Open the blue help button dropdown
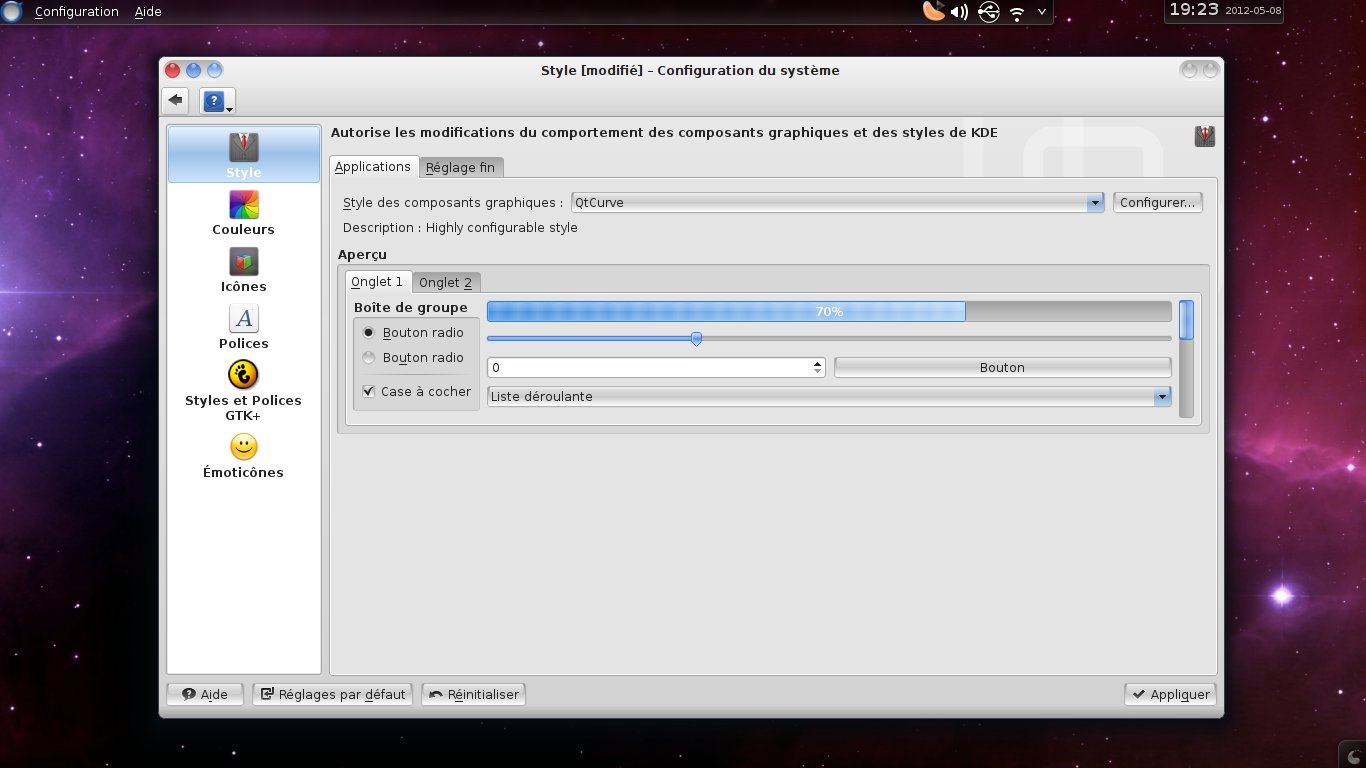 pyautogui.click(x=217, y=101)
